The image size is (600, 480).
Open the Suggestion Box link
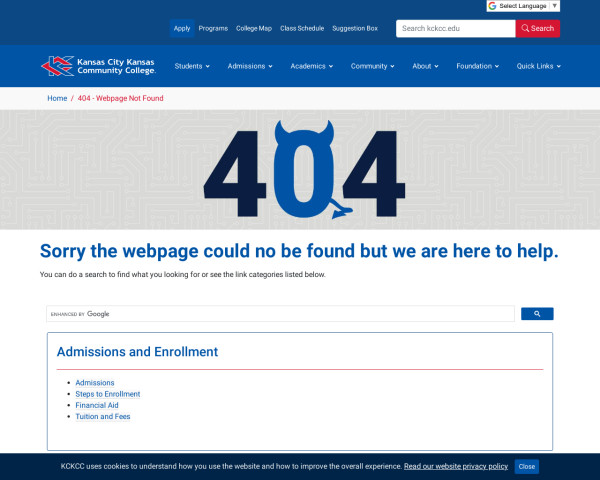[355, 28]
